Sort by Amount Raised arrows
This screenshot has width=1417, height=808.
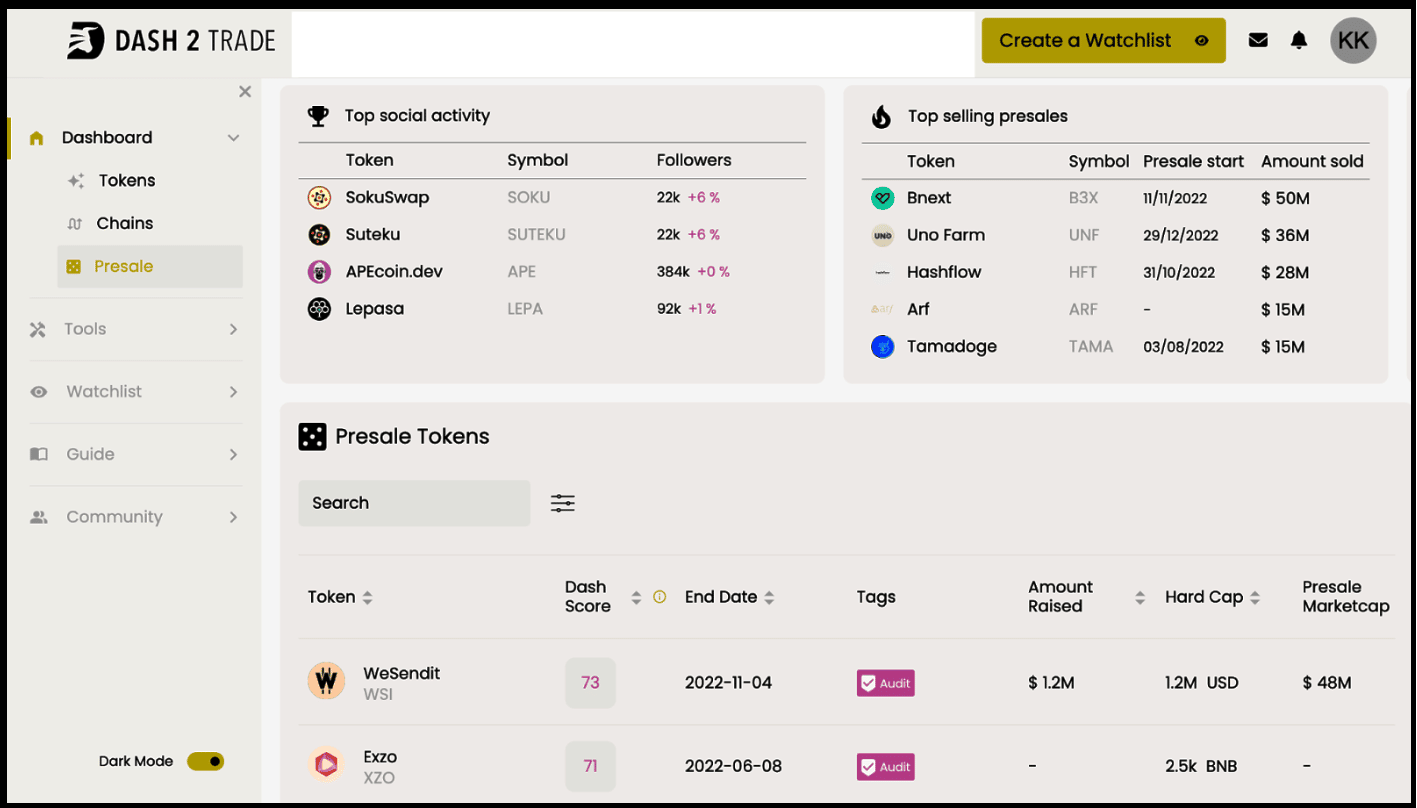click(x=1139, y=597)
